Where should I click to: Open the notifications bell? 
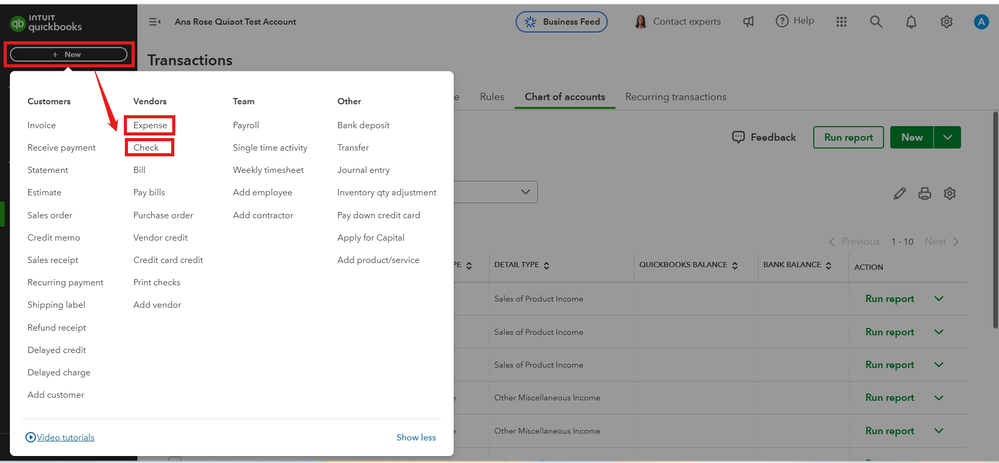[911, 22]
